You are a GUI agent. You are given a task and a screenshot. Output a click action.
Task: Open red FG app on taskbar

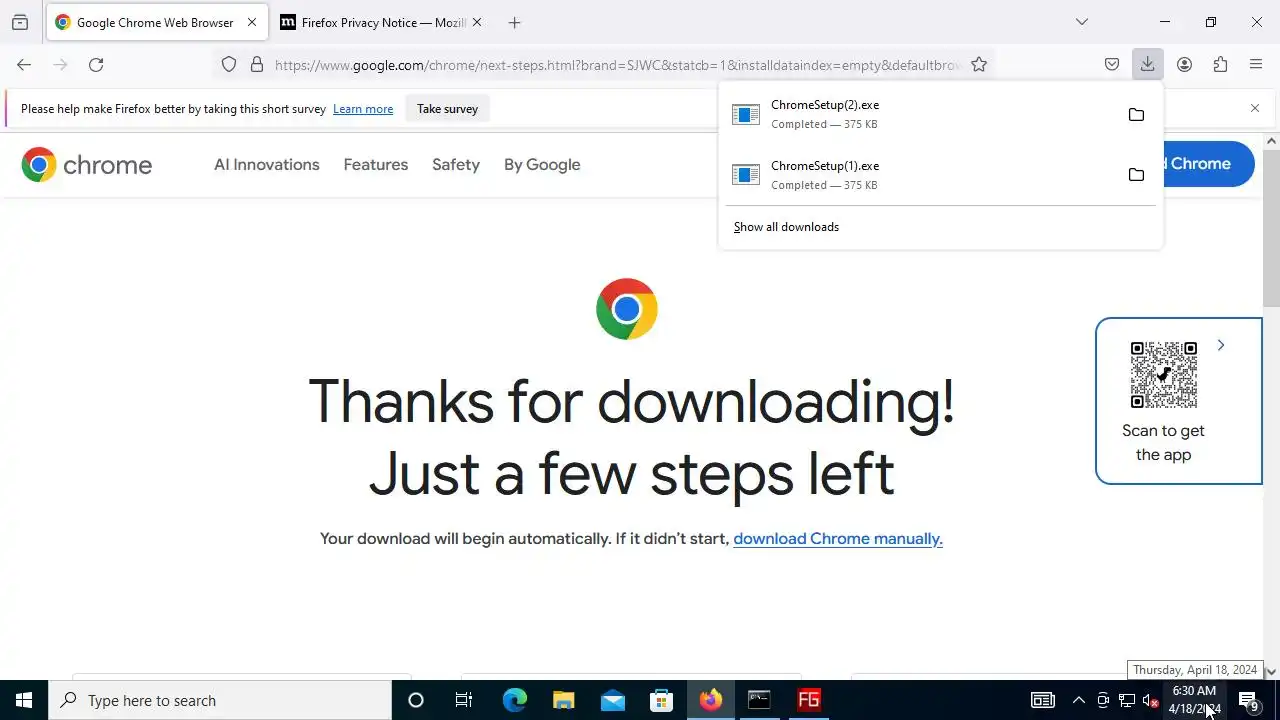coord(808,700)
